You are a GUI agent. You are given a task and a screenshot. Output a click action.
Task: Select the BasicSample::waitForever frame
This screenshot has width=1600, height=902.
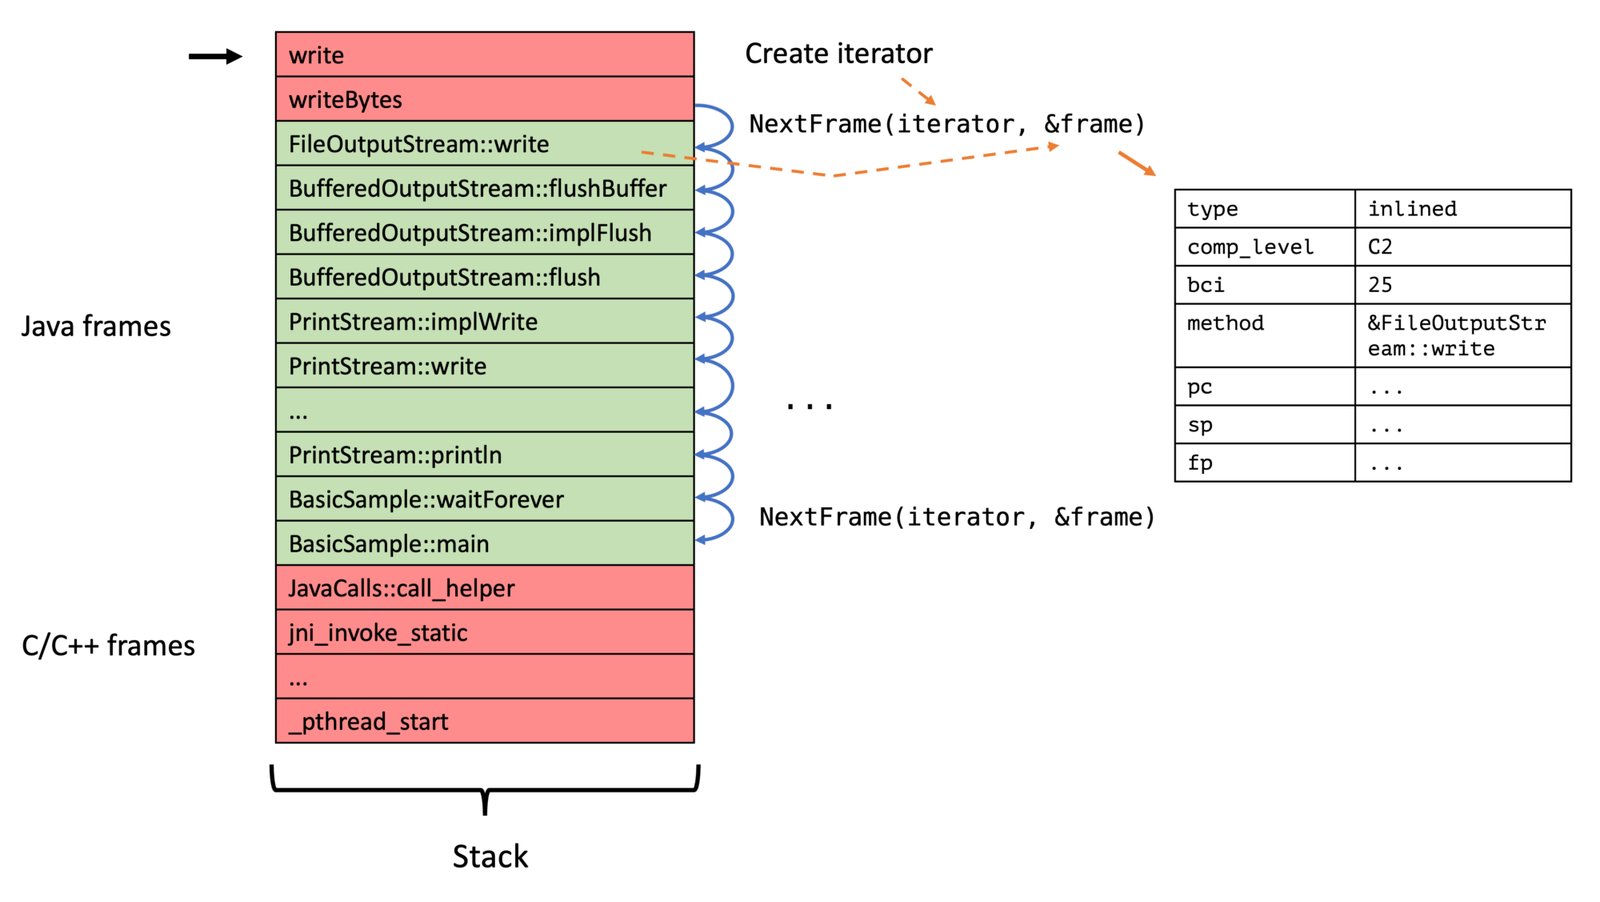(x=485, y=499)
